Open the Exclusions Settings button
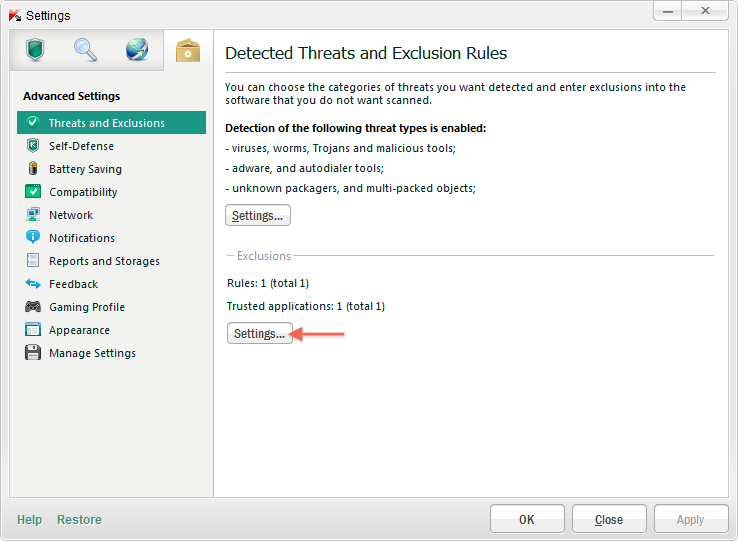 259,334
